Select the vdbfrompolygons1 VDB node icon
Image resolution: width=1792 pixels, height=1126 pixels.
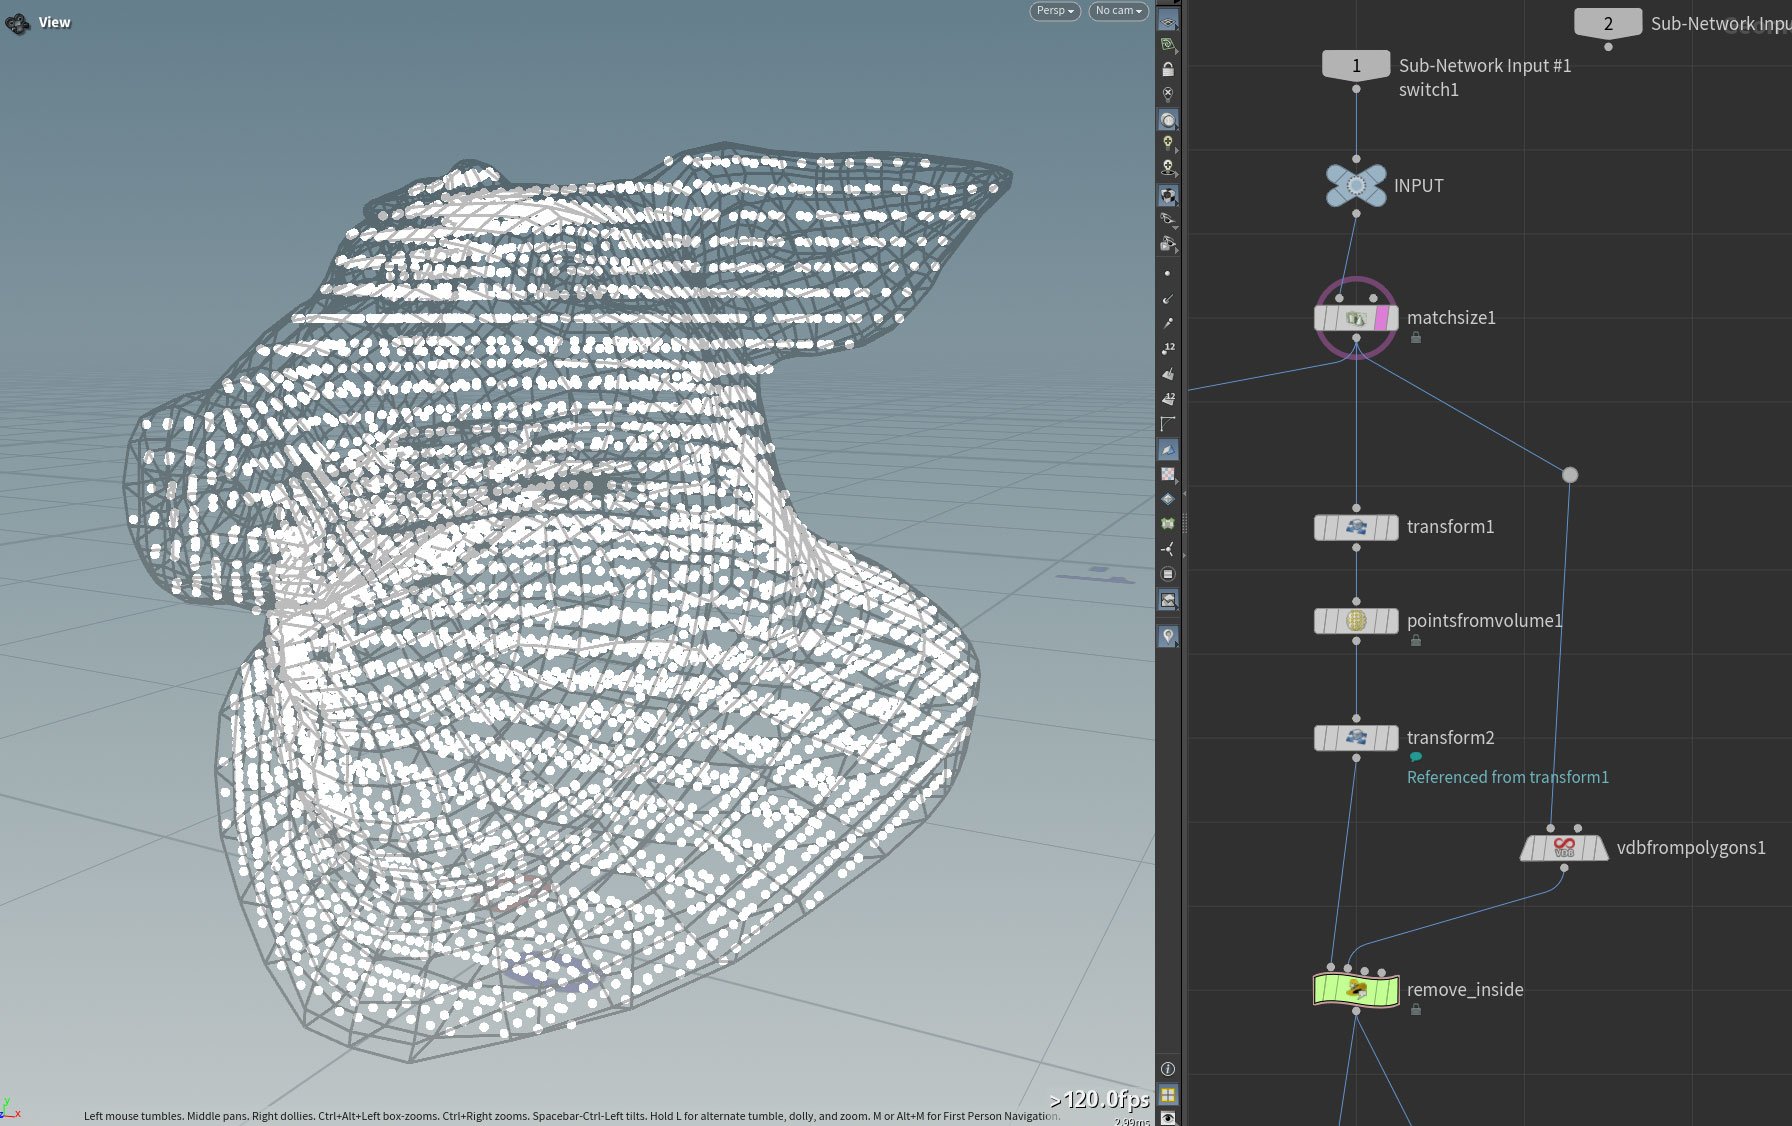coord(1564,848)
